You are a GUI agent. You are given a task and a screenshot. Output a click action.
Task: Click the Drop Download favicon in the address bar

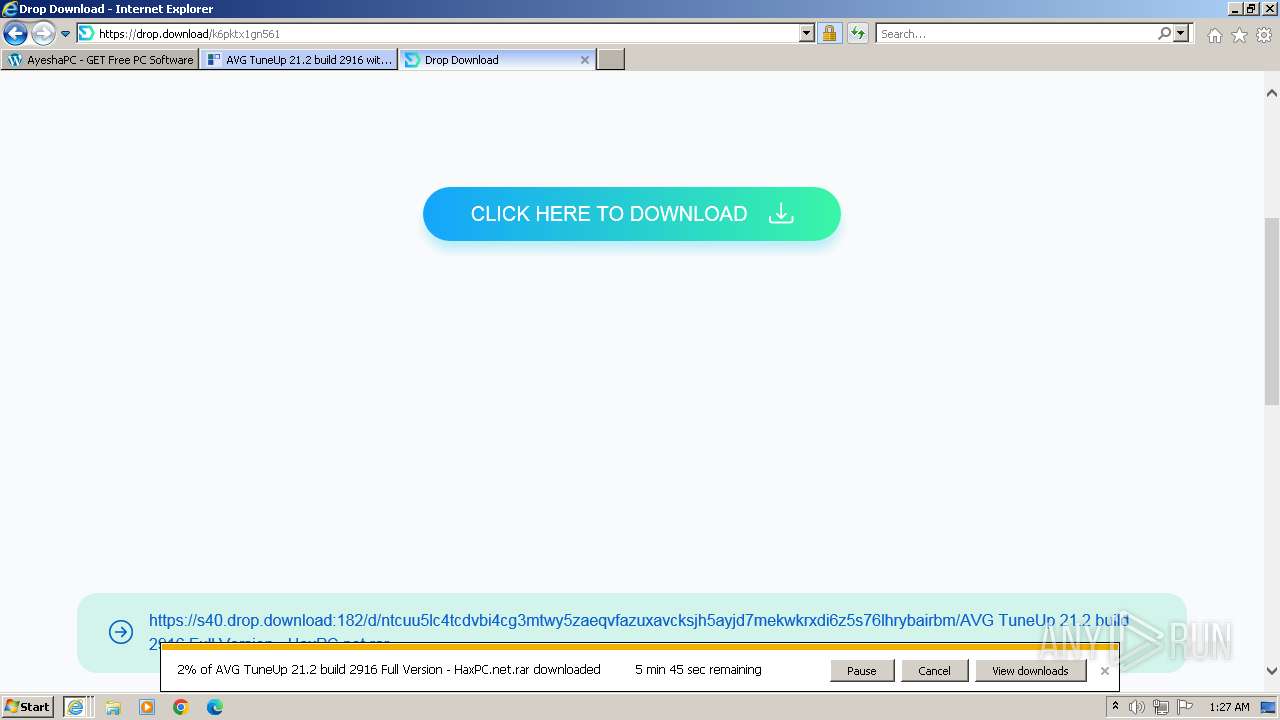(87, 33)
